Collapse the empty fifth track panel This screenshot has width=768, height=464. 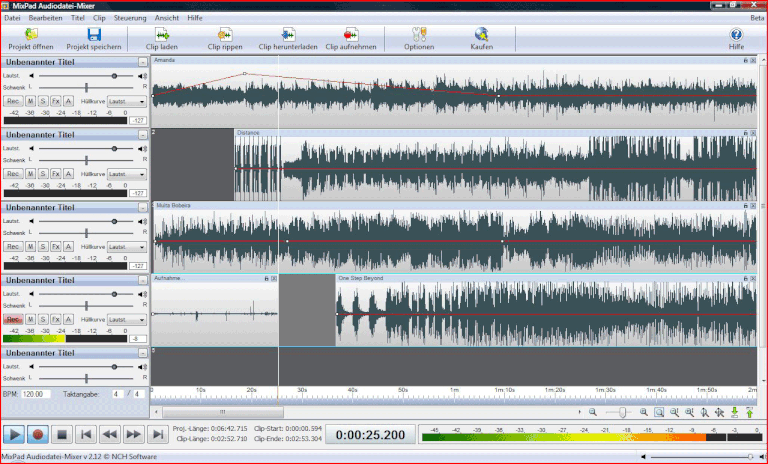point(142,353)
